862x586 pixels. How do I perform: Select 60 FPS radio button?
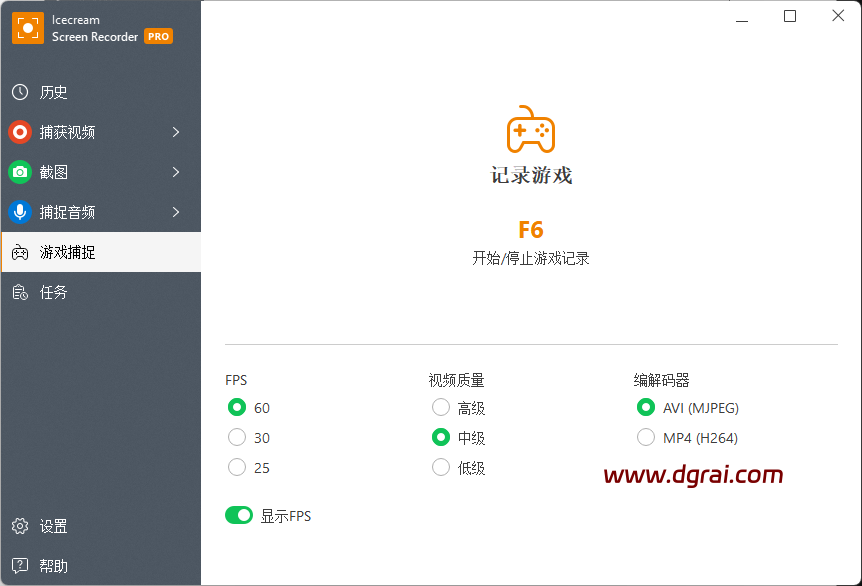point(237,407)
